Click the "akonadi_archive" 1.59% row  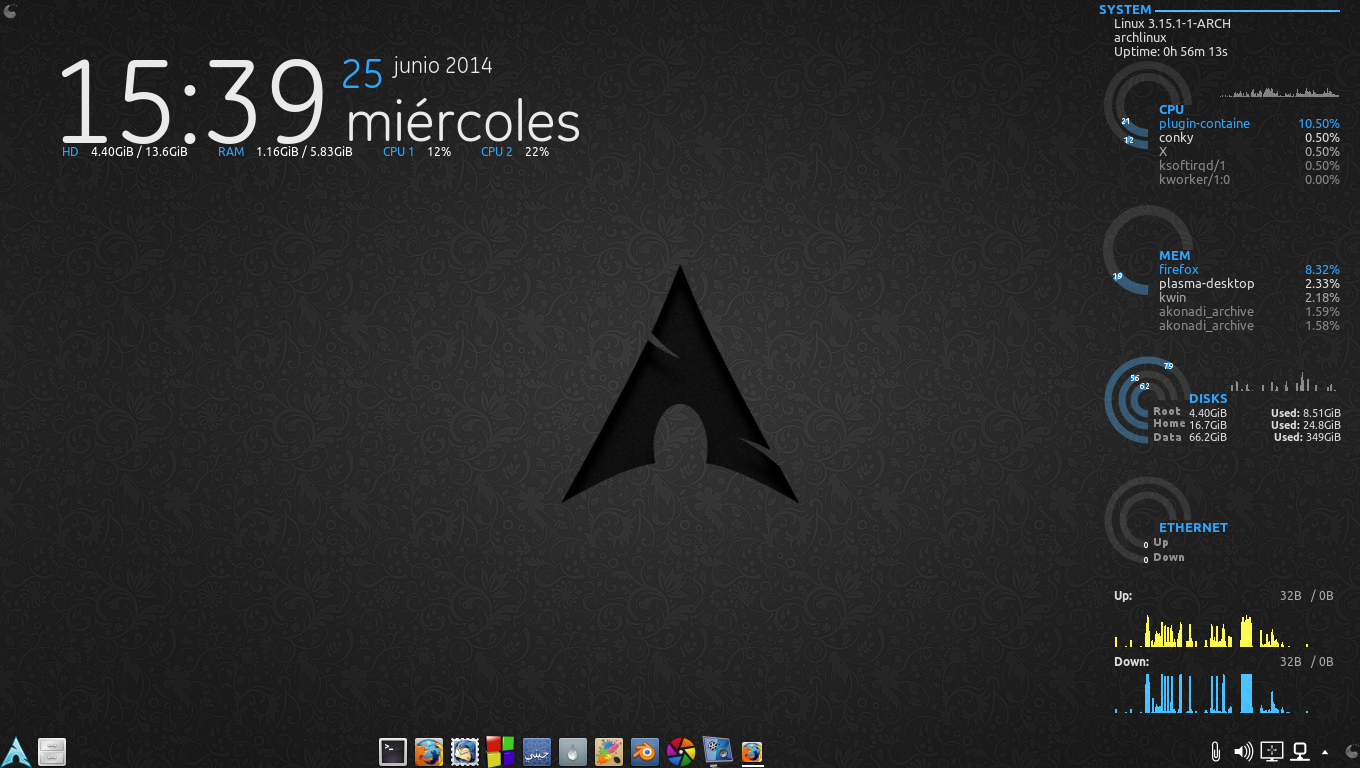1249,312
